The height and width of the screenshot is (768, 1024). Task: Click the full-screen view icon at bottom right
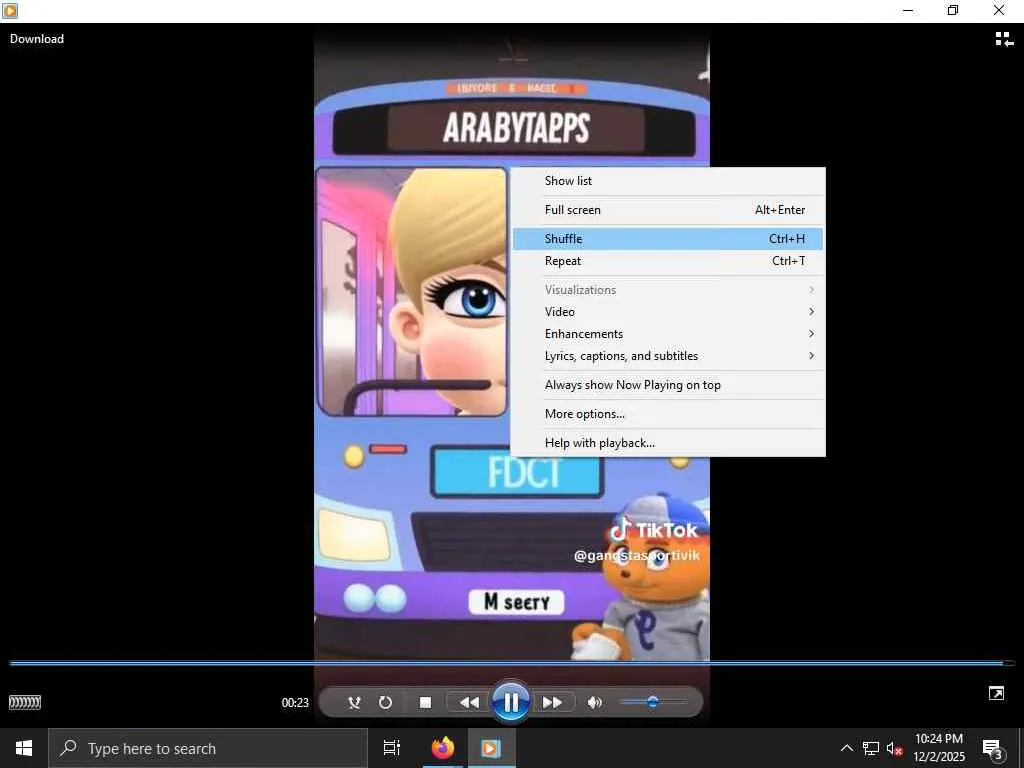click(996, 694)
